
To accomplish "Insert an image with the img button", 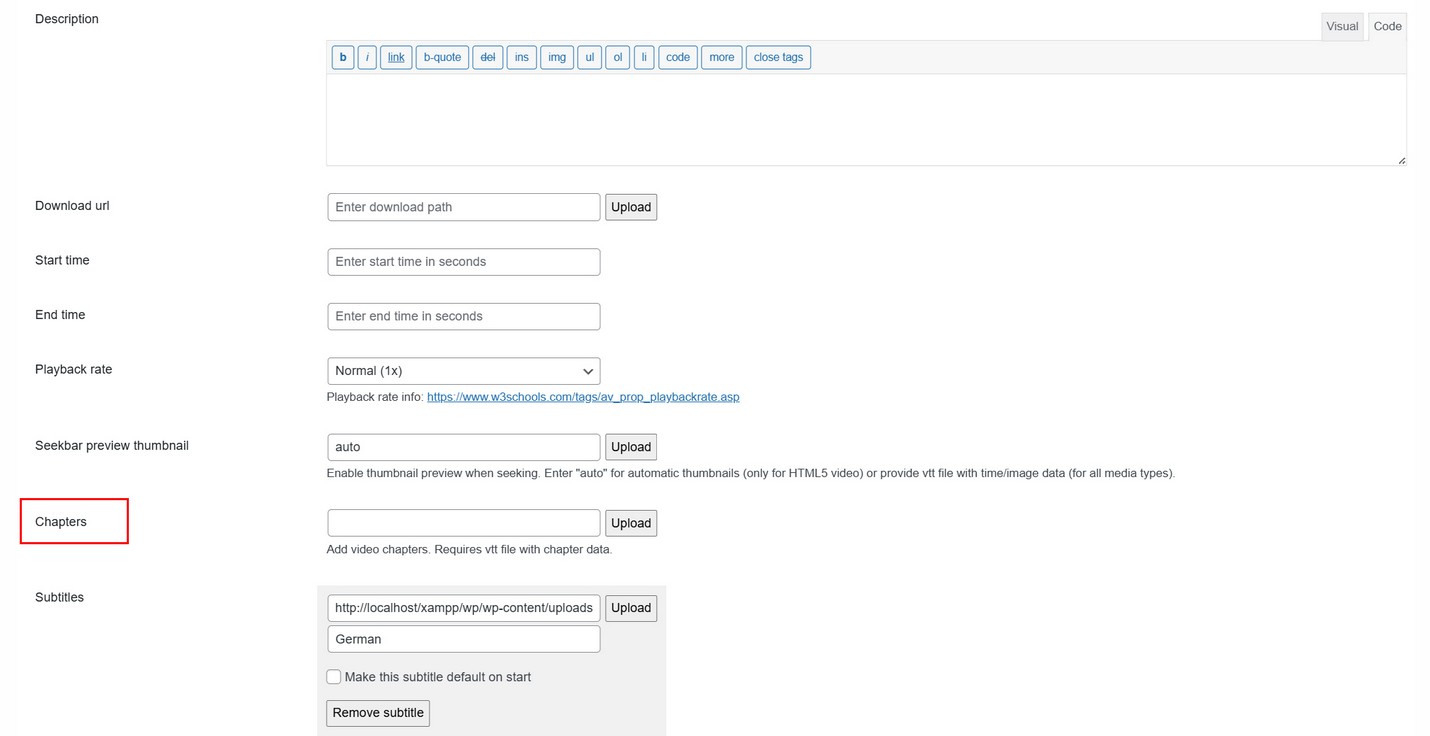I will [x=557, y=57].
